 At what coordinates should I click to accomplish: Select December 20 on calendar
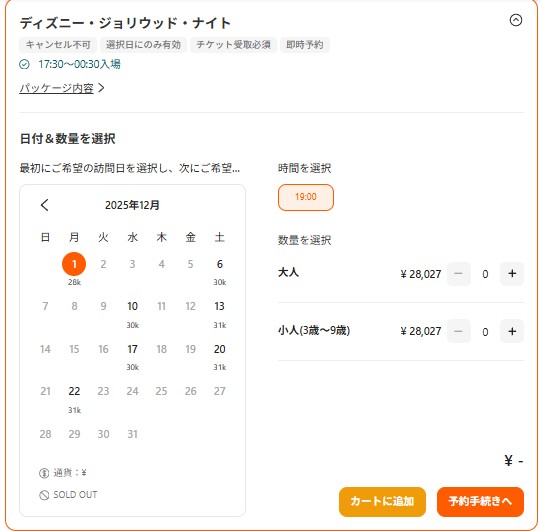(x=219, y=356)
